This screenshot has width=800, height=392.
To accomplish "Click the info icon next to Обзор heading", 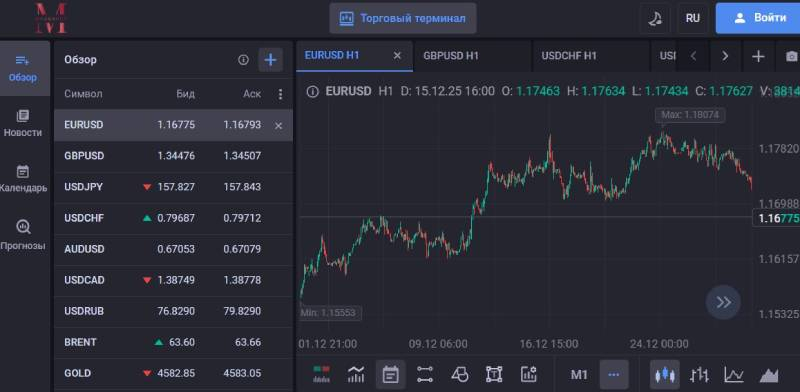I will (243, 60).
